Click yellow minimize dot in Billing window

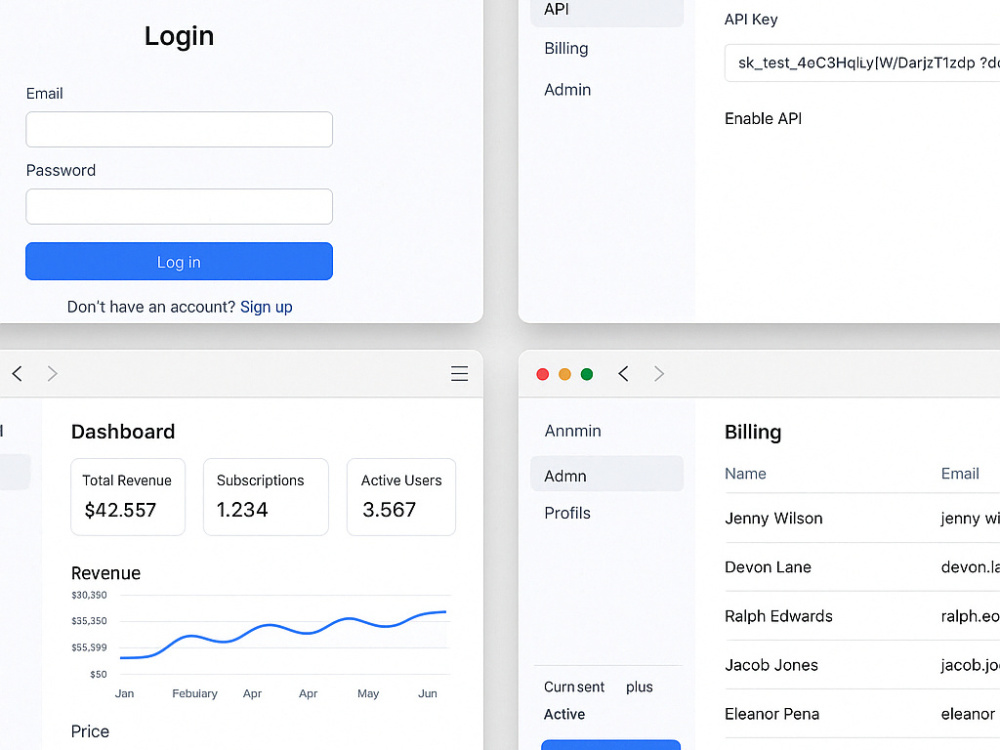click(x=564, y=374)
